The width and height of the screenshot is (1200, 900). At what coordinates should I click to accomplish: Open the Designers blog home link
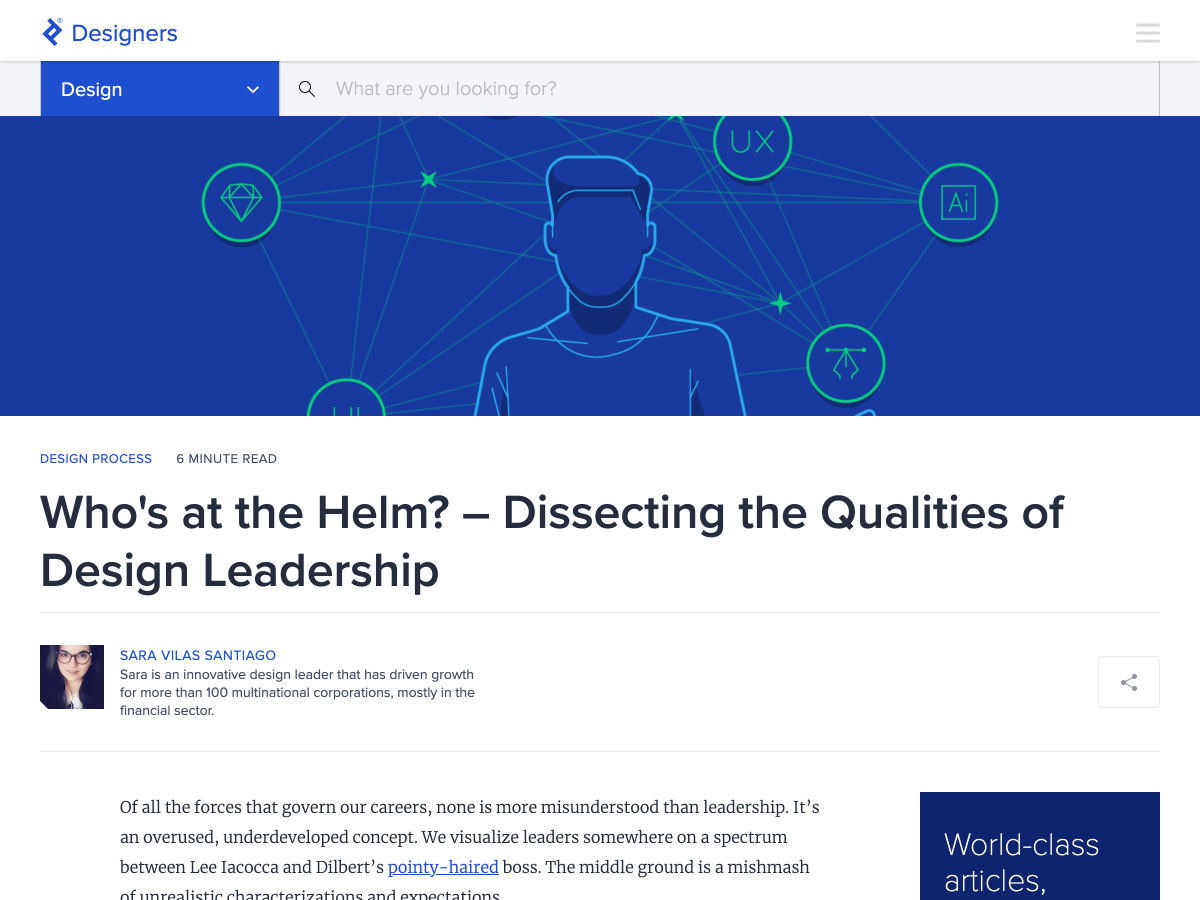(x=124, y=33)
